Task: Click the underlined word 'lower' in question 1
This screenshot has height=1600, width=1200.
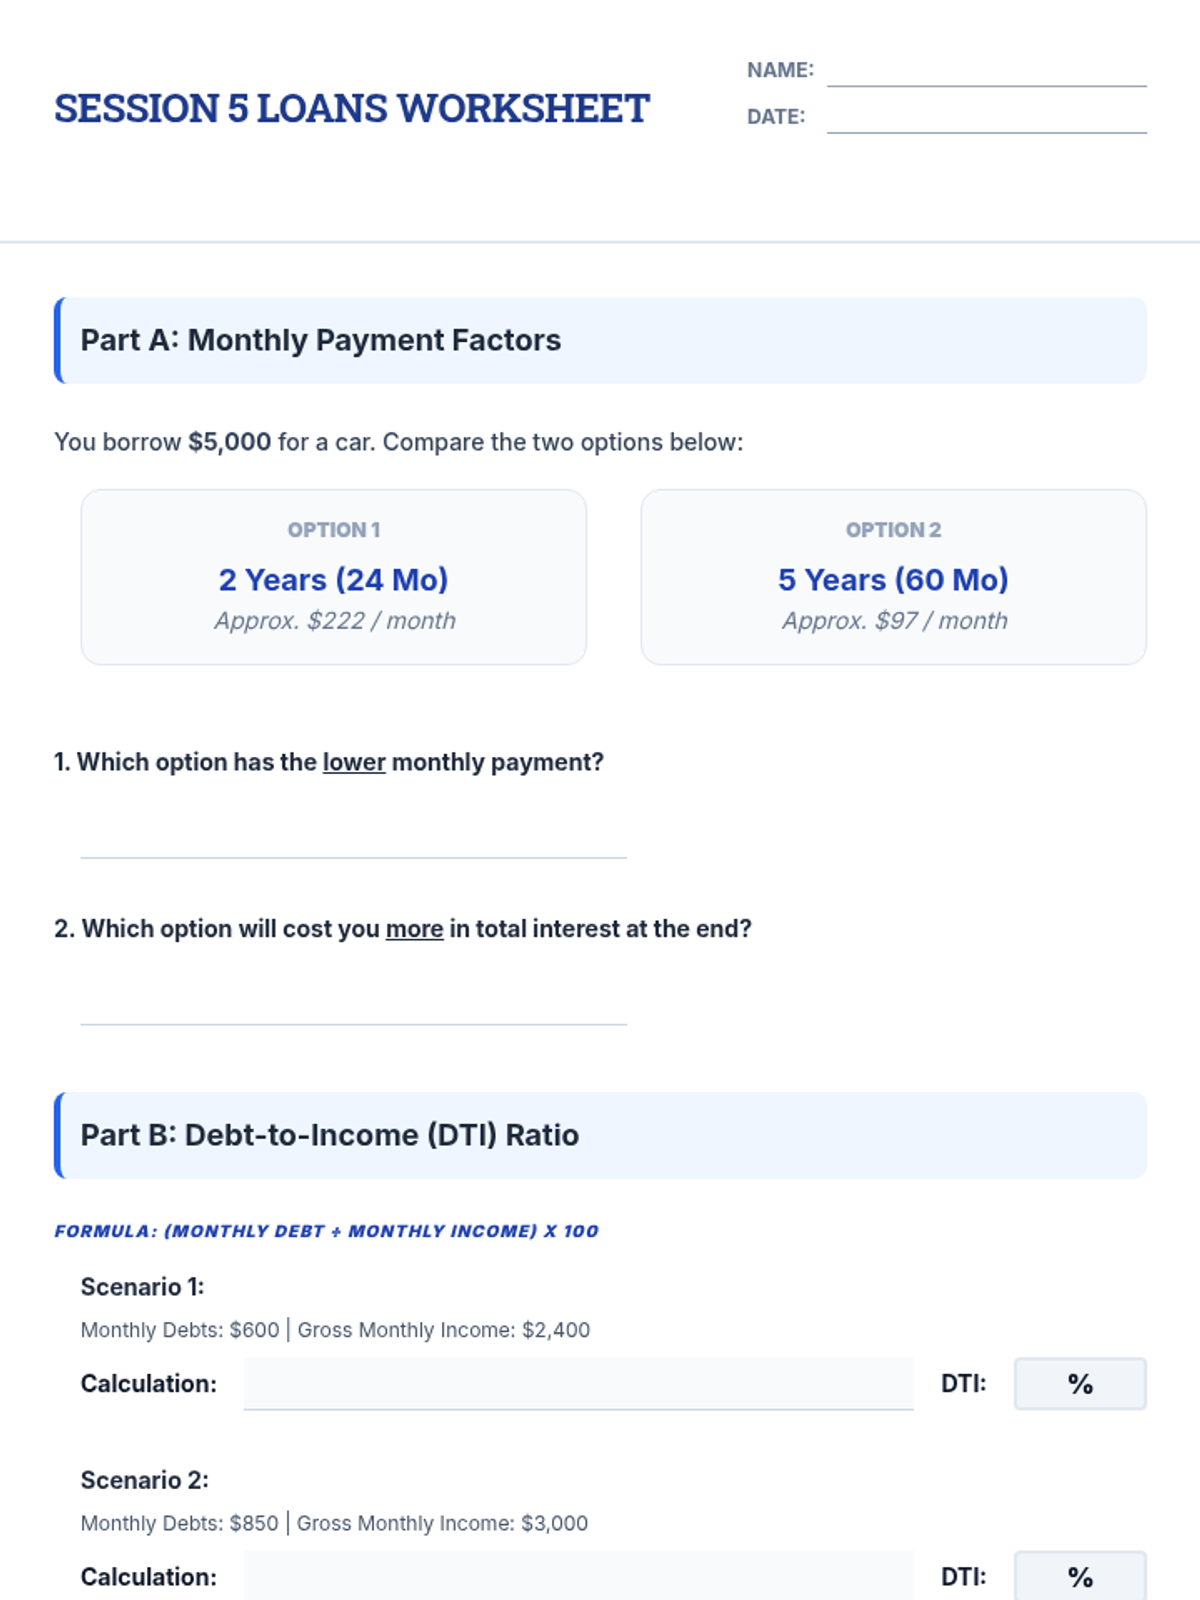Action: click(354, 762)
